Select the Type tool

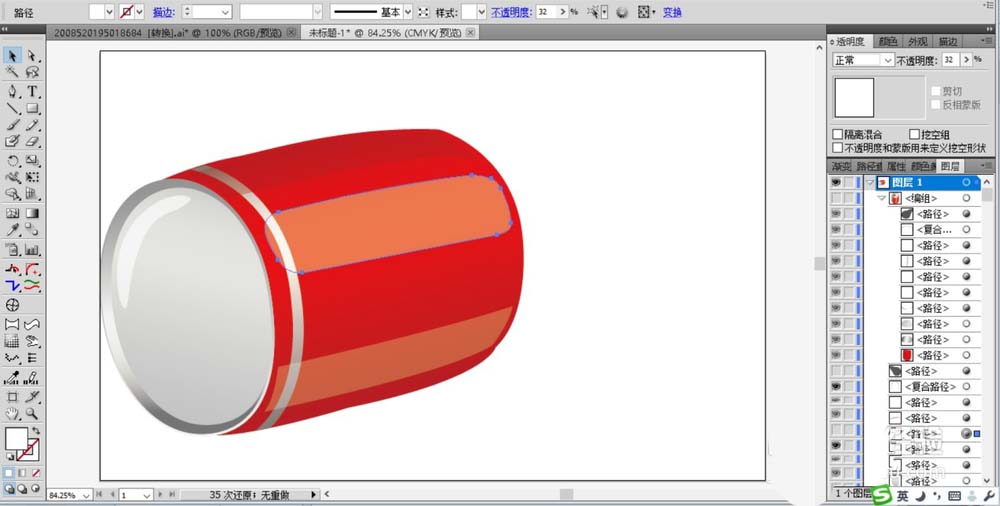point(32,91)
